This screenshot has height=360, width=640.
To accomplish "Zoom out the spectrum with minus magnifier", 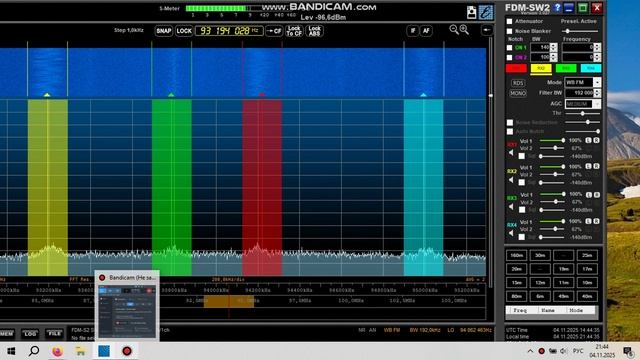I will [453, 29].
